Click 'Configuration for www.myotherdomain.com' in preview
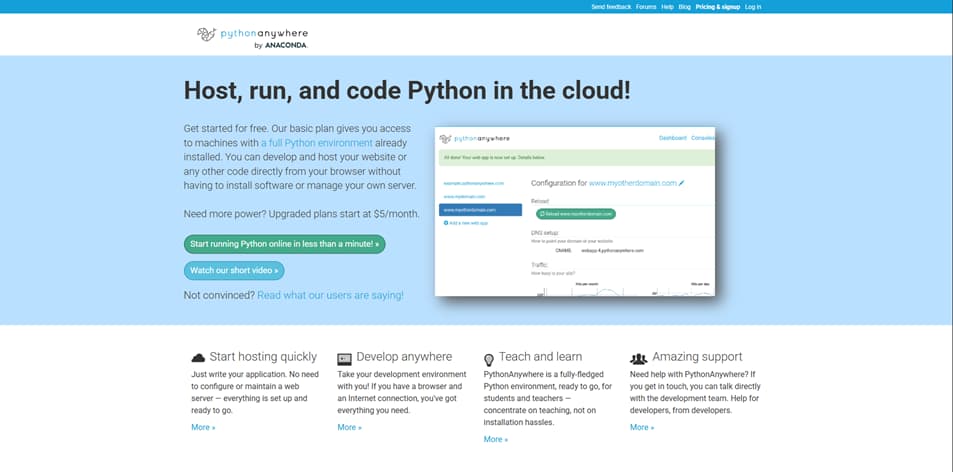Screen dimensions: 953x472 tap(607, 183)
